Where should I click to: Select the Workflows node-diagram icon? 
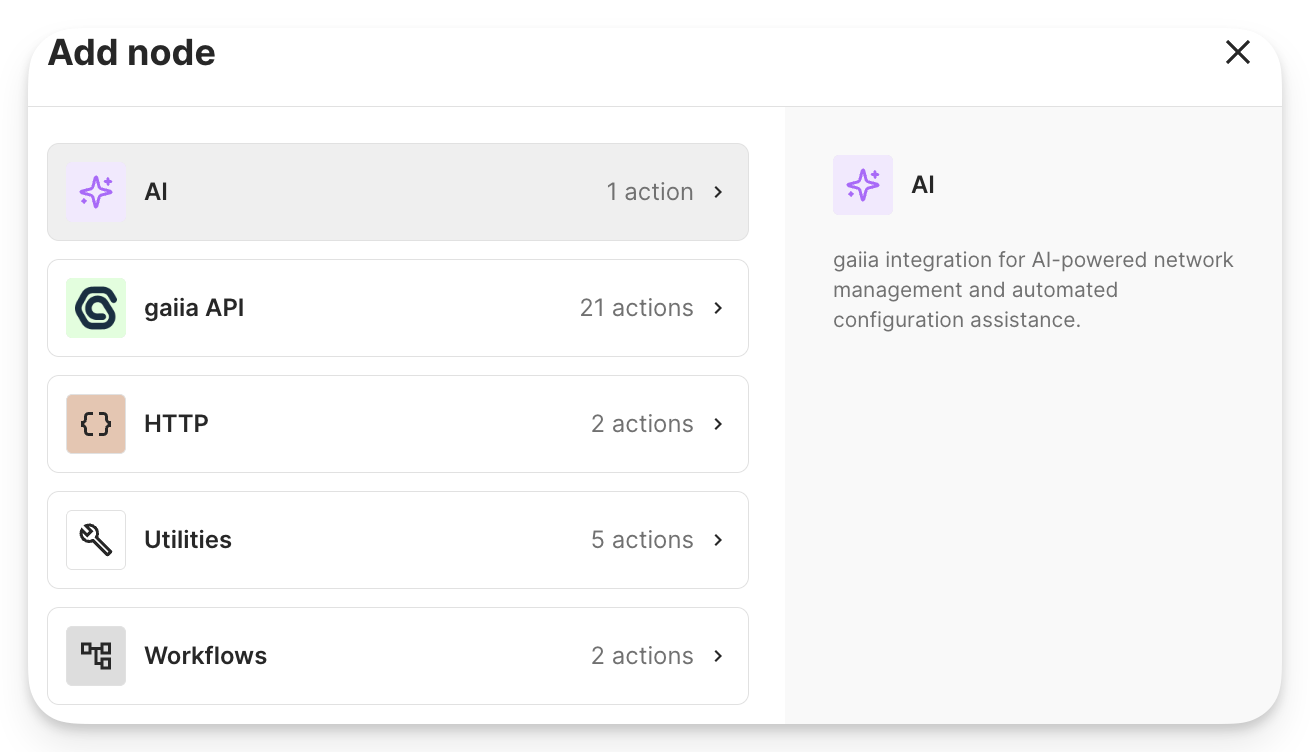coord(95,656)
